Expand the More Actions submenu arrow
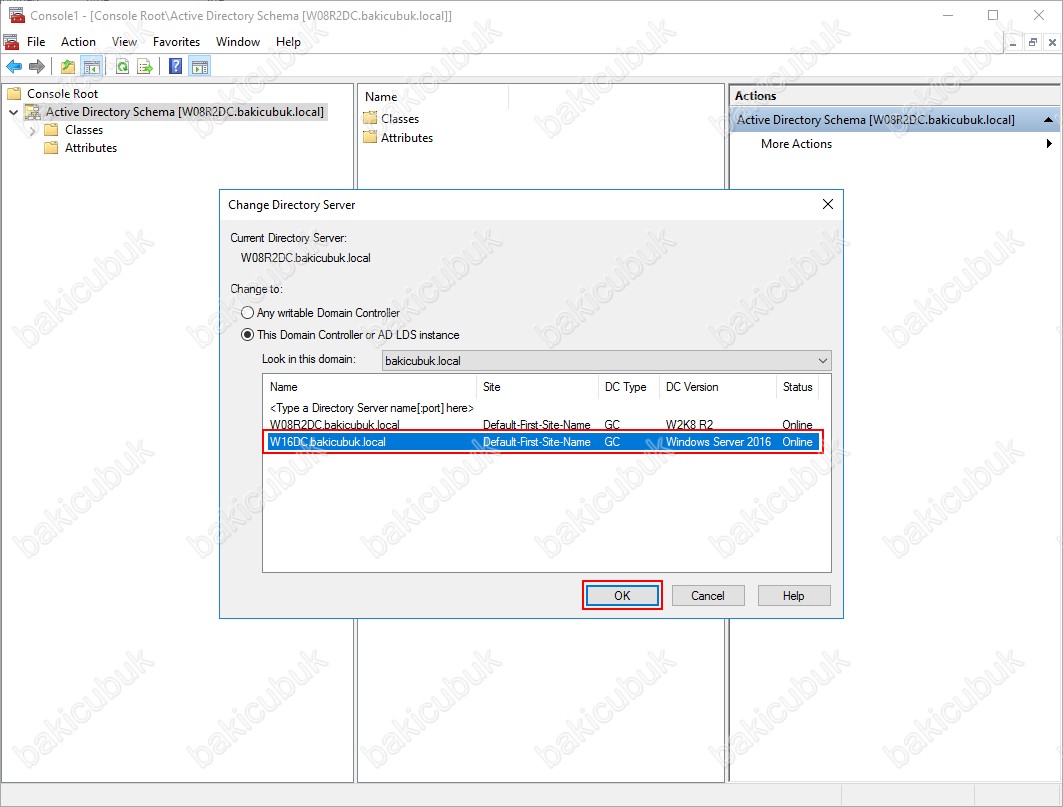This screenshot has width=1063, height=807. click(x=1049, y=144)
